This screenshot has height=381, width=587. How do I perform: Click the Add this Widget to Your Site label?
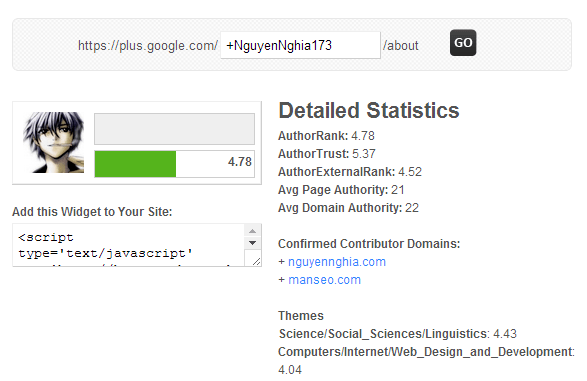coord(92,211)
